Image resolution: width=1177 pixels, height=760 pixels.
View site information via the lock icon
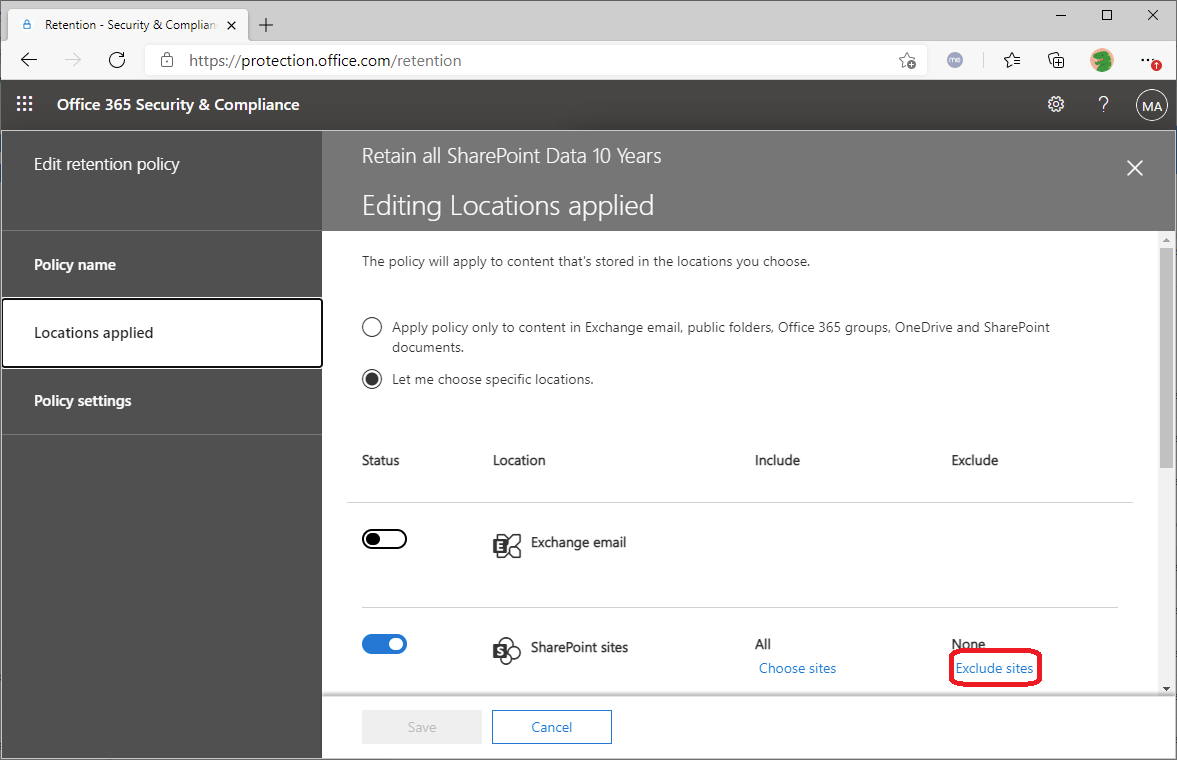(x=167, y=60)
